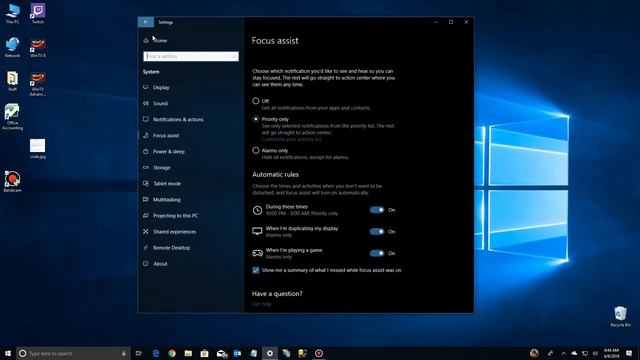Open Microsoft Store from the taskbar

coord(204,353)
